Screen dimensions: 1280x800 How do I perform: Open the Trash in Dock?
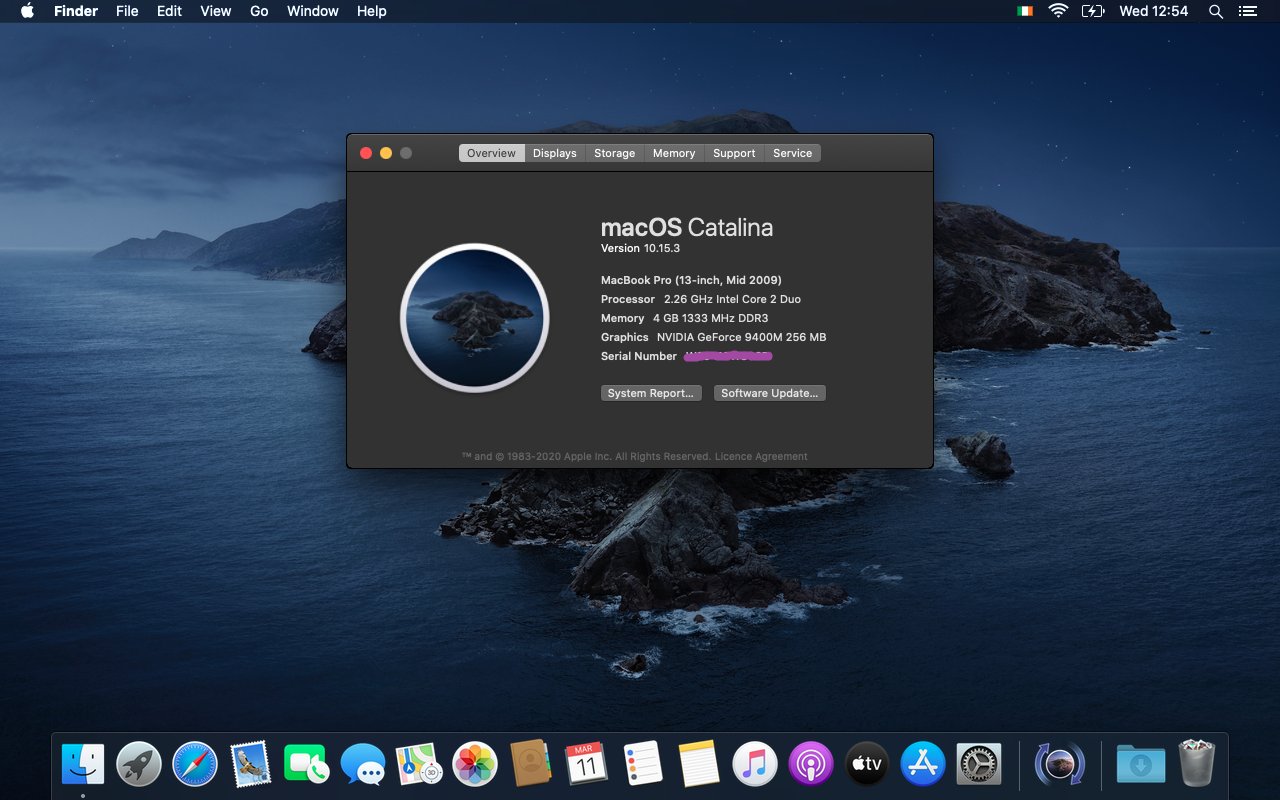pos(1196,763)
